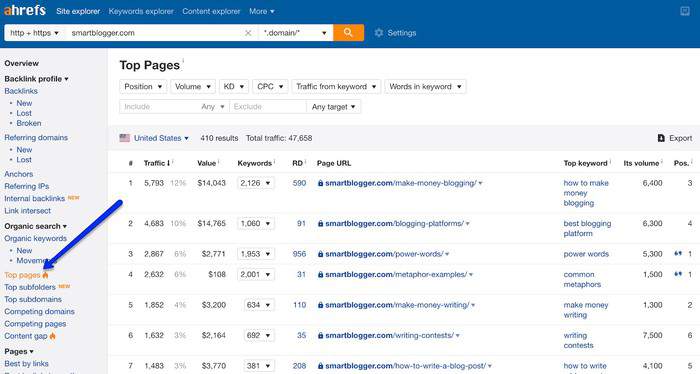Click the Export button
The image size is (700, 374).
pyautogui.click(x=675, y=138)
